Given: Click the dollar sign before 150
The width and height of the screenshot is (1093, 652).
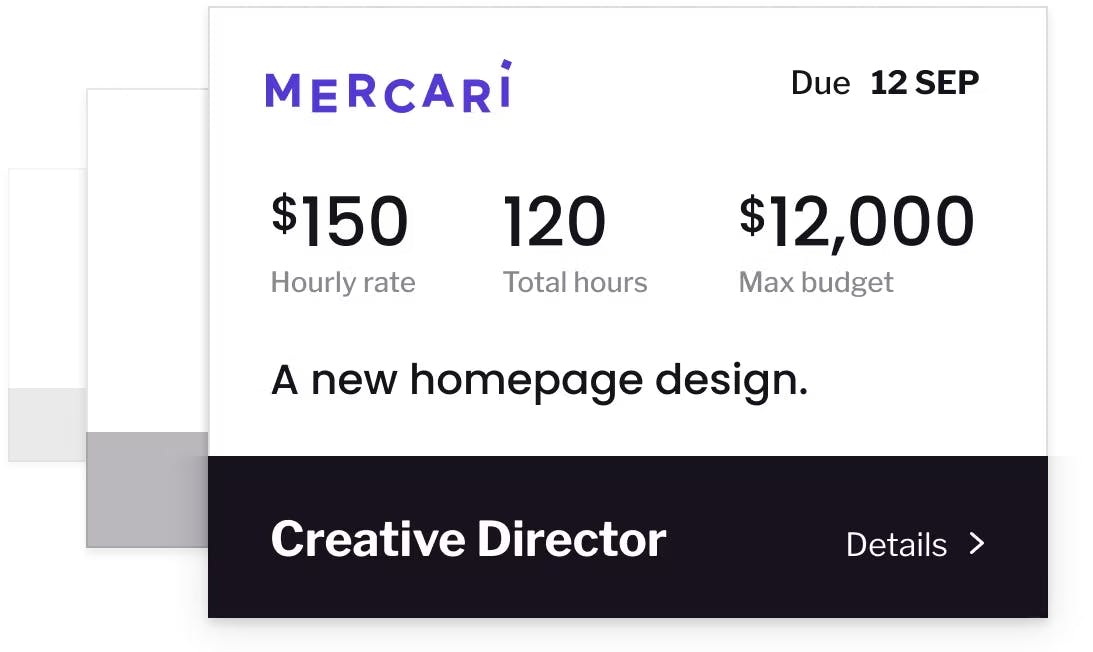Looking at the screenshot, I should pyautogui.click(x=284, y=213).
